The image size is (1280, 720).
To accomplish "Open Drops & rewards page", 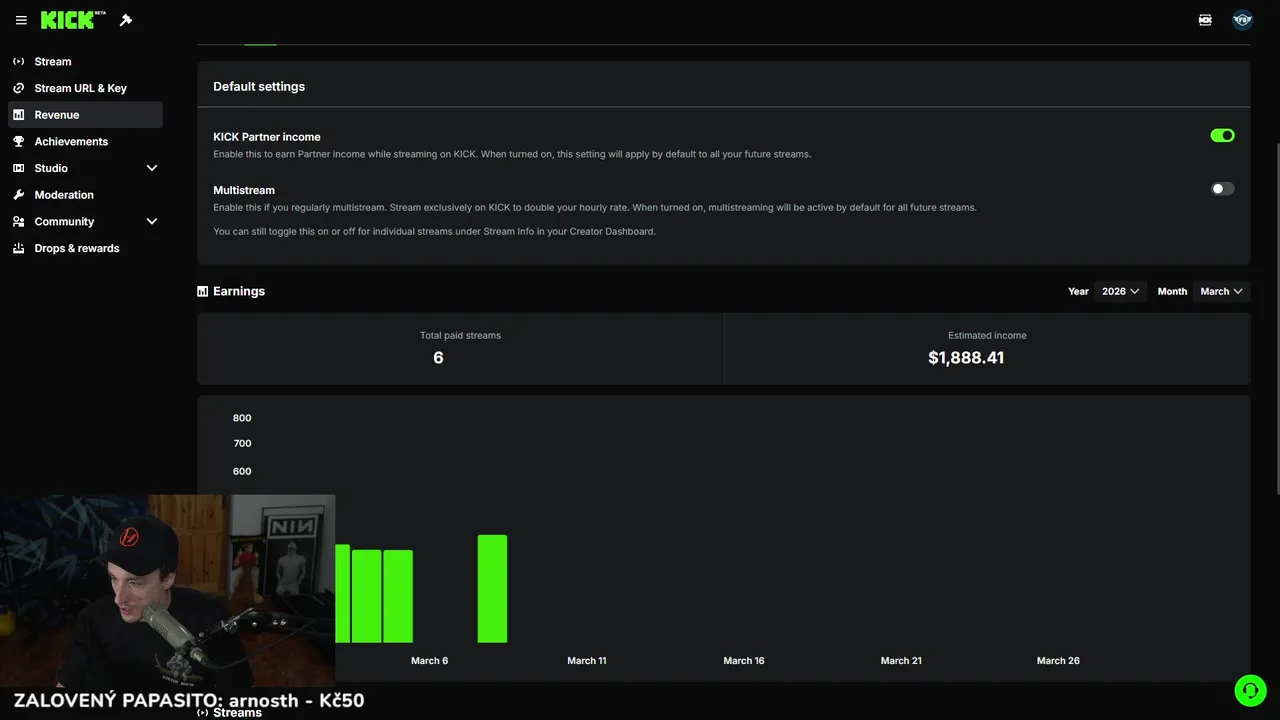I will 85,248.
